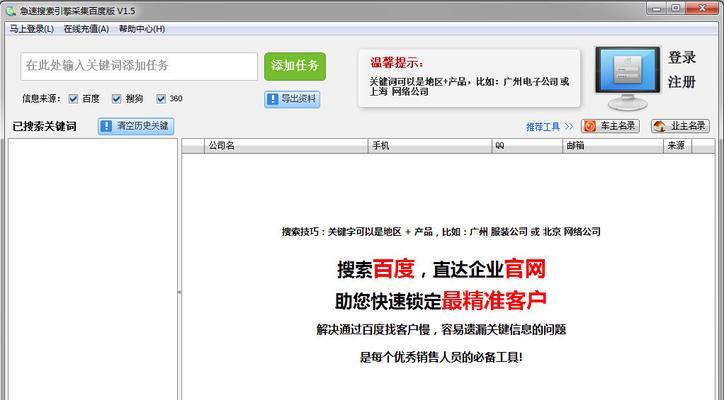Click the 注册 link
Viewport: 724px width, 400px height.
682,82
